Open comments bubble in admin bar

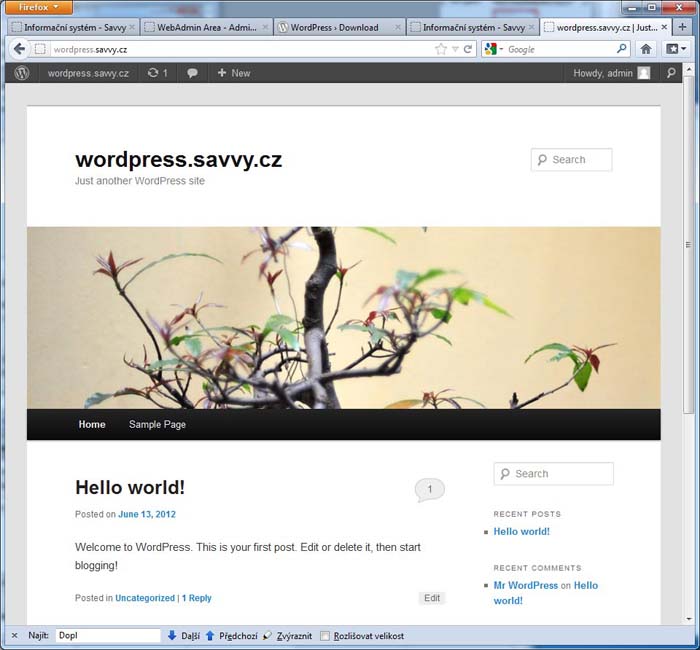click(192, 73)
